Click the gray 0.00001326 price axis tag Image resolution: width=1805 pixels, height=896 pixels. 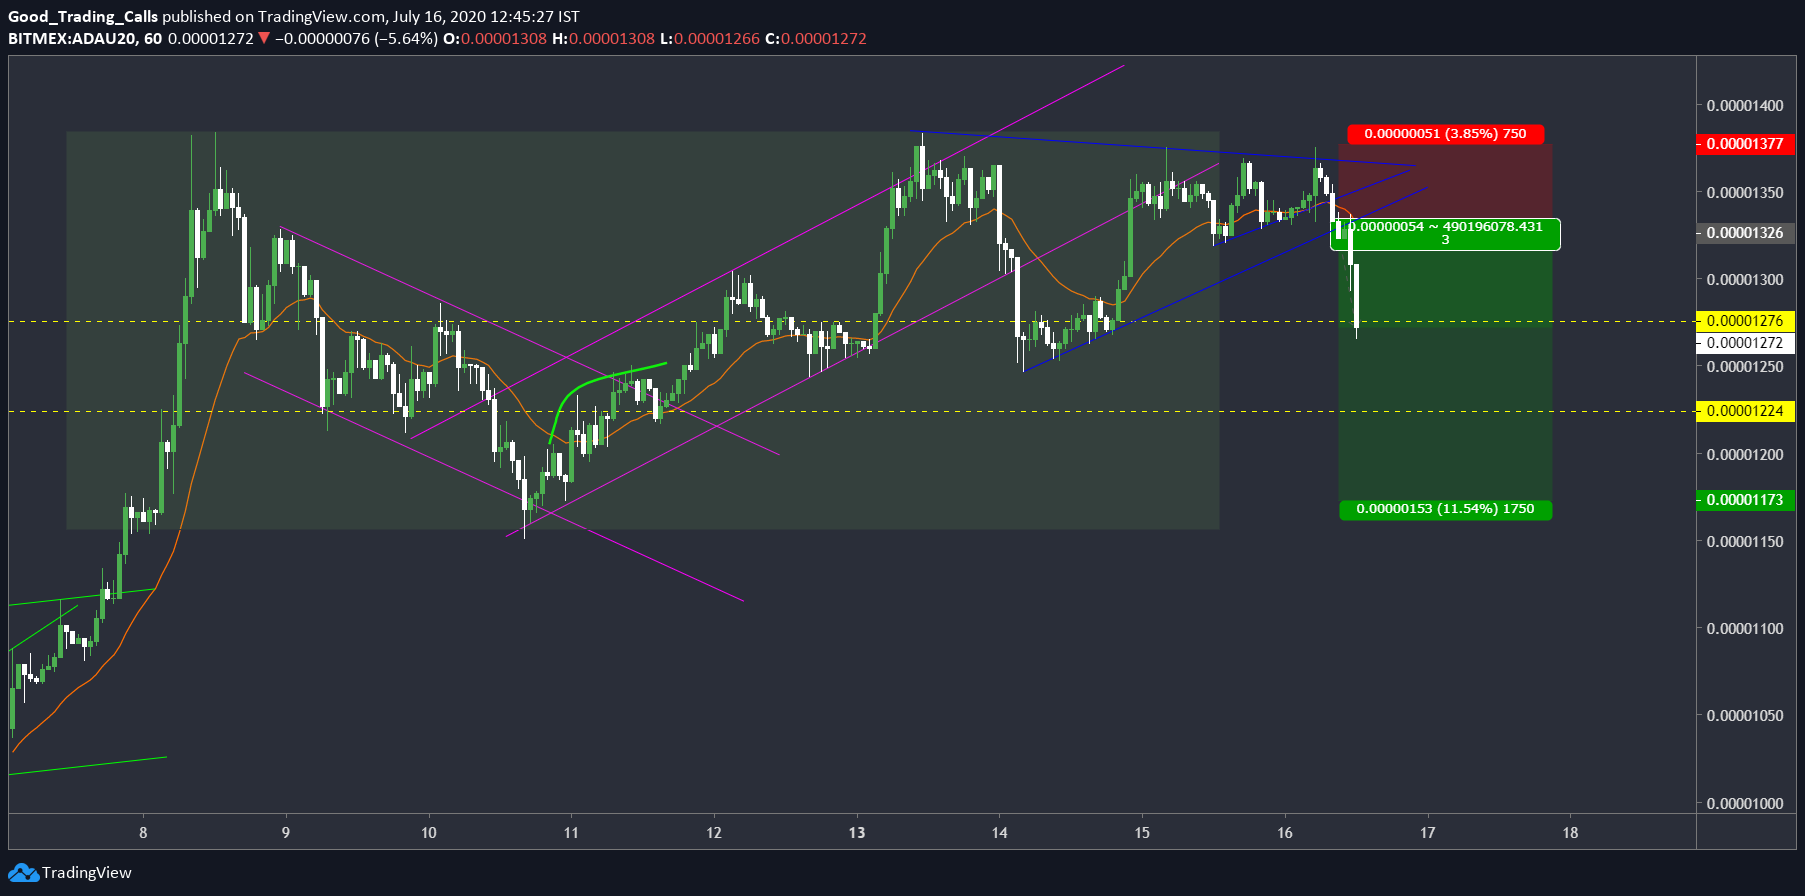pyautogui.click(x=1745, y=233)
